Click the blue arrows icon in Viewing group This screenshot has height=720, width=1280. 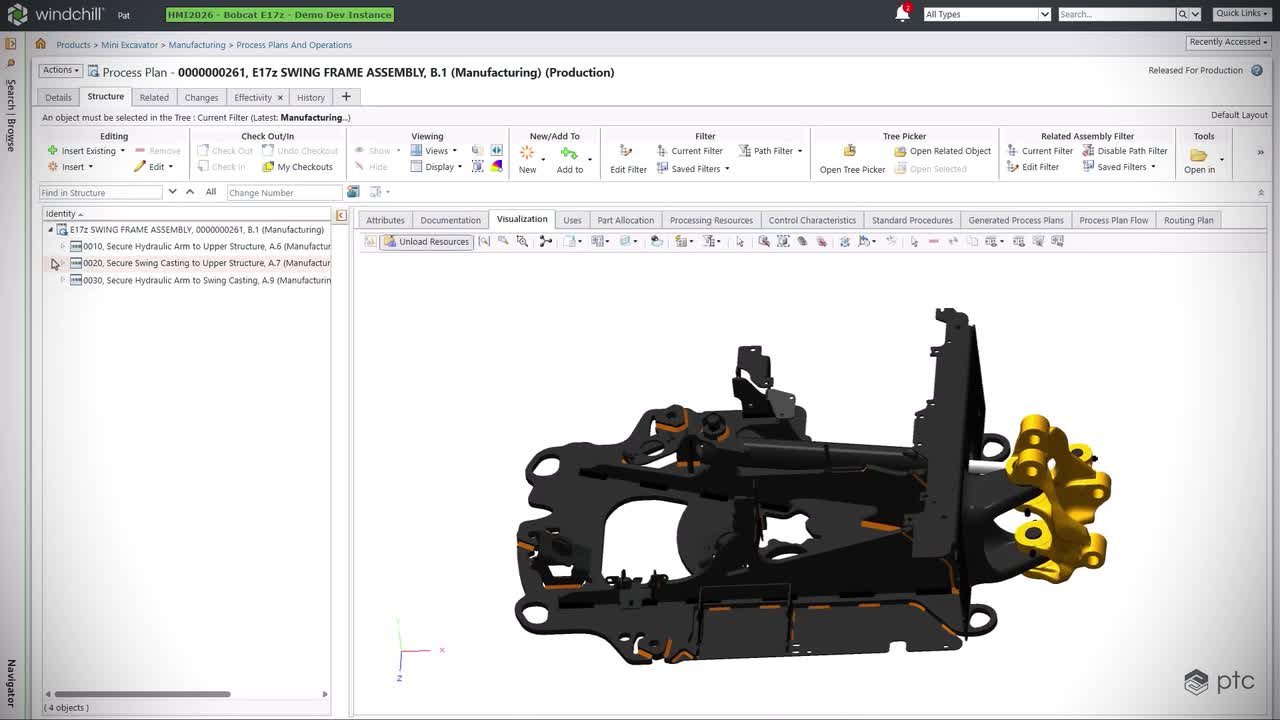(x=496, y=151)
